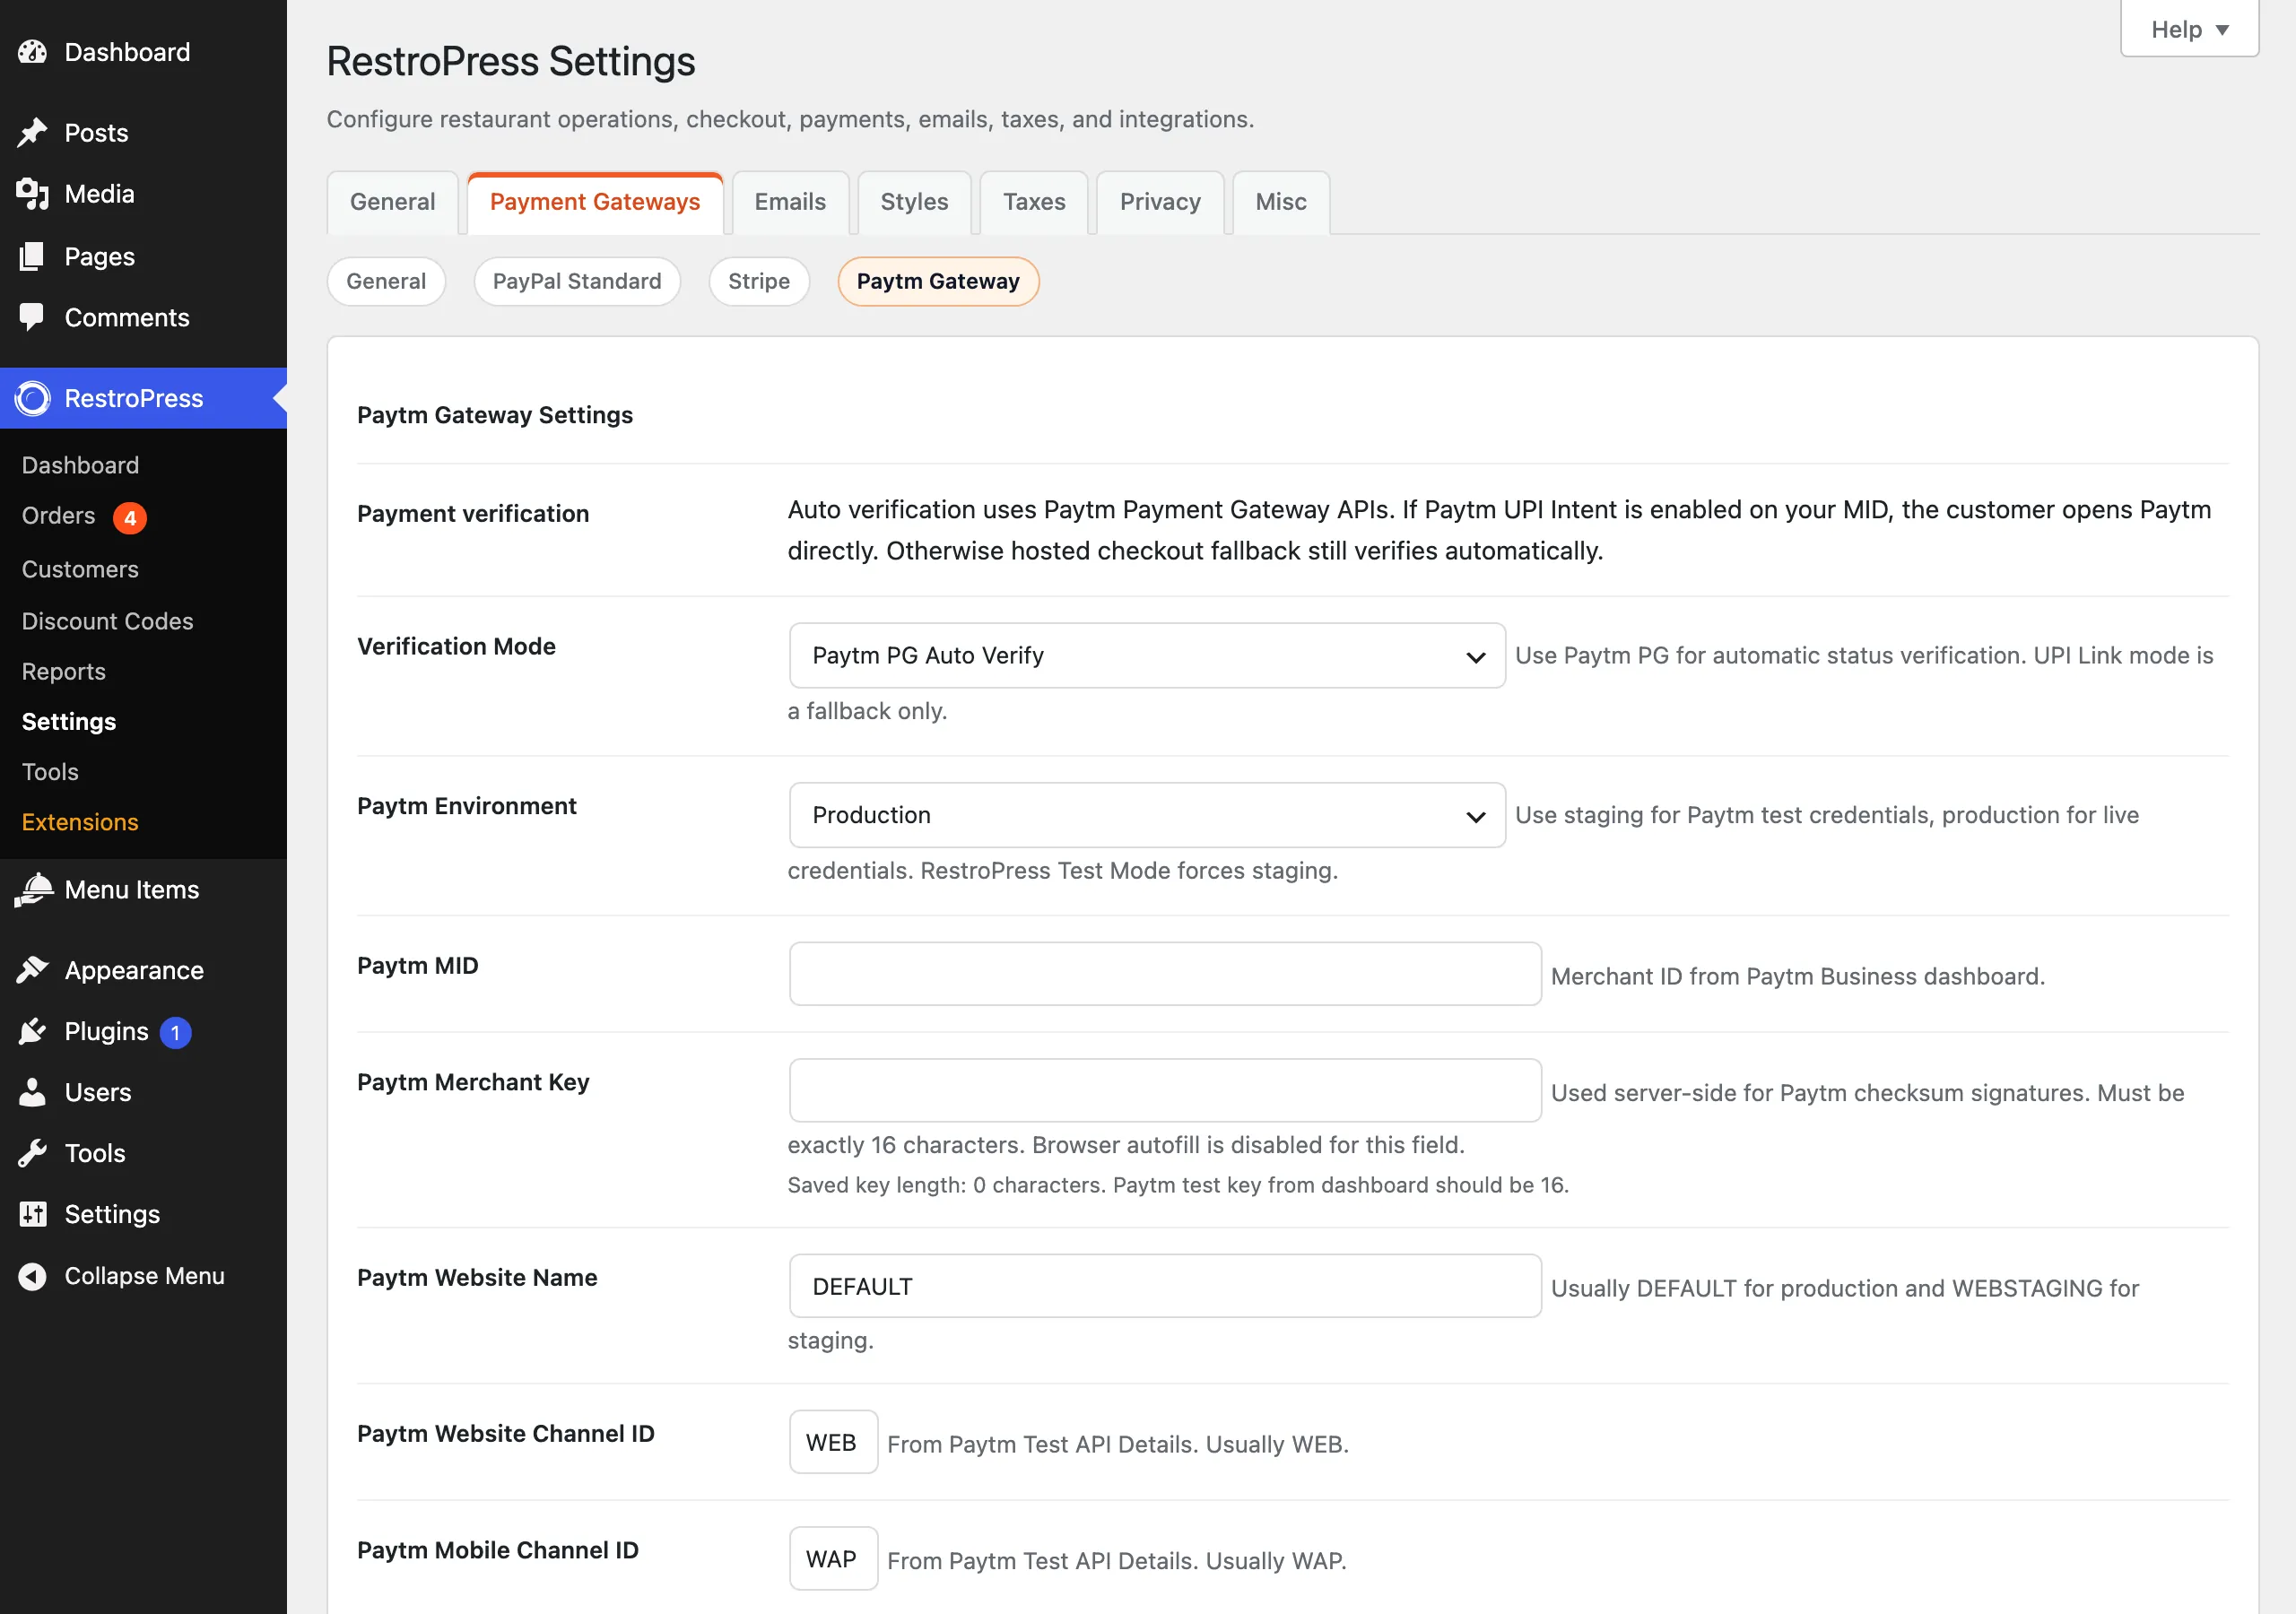Click the Comments speech bubble icon
Screen dimensions: 2296x1614
[32, 318]
